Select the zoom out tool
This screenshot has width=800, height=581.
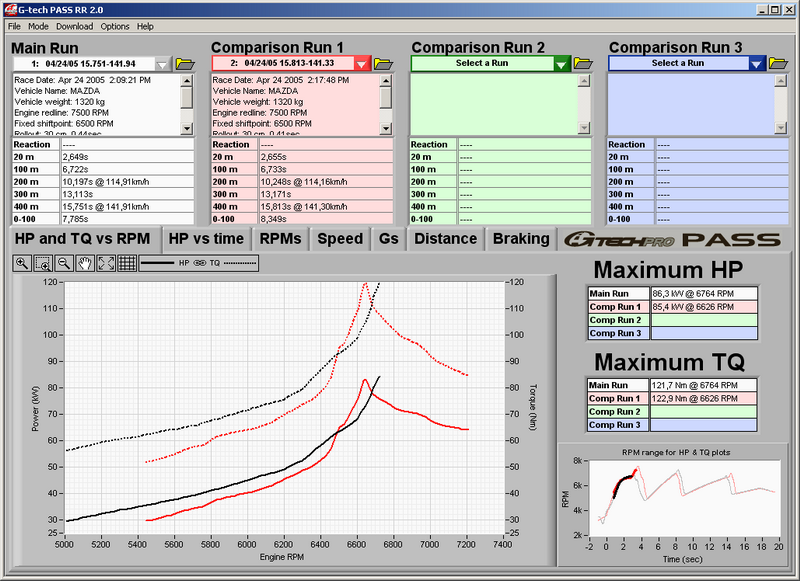[64, 263]
